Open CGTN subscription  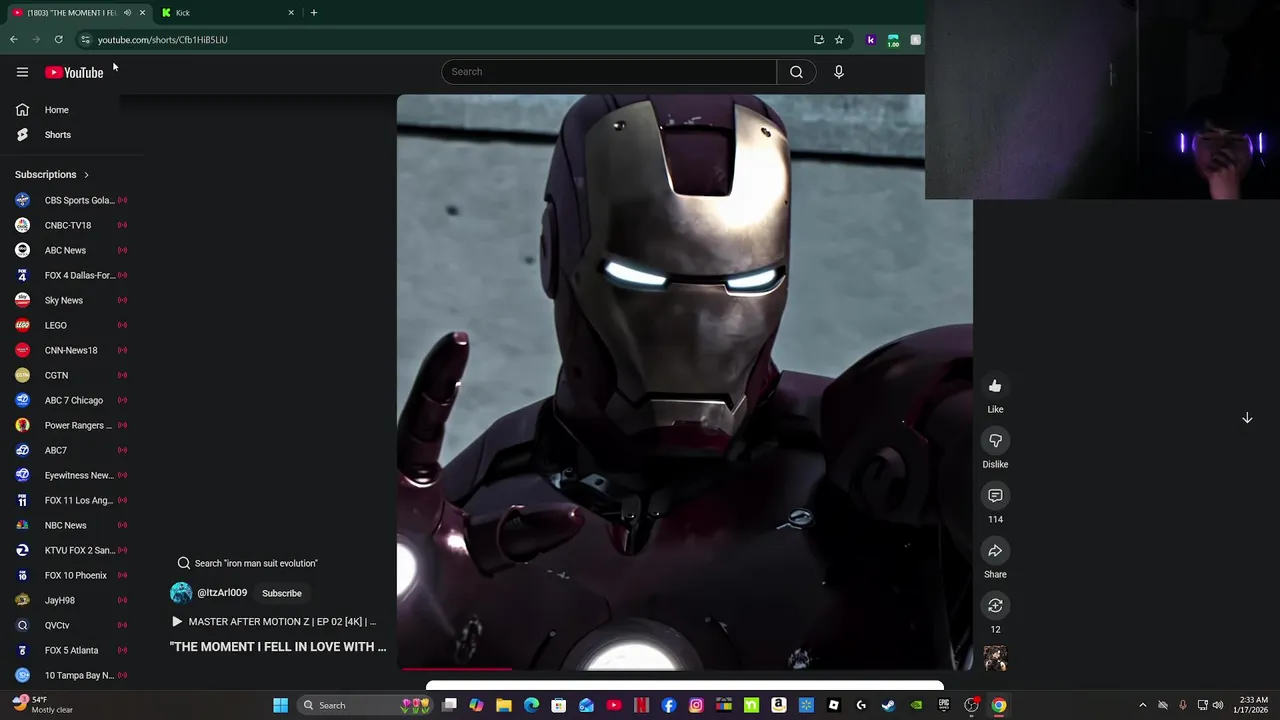70,375
